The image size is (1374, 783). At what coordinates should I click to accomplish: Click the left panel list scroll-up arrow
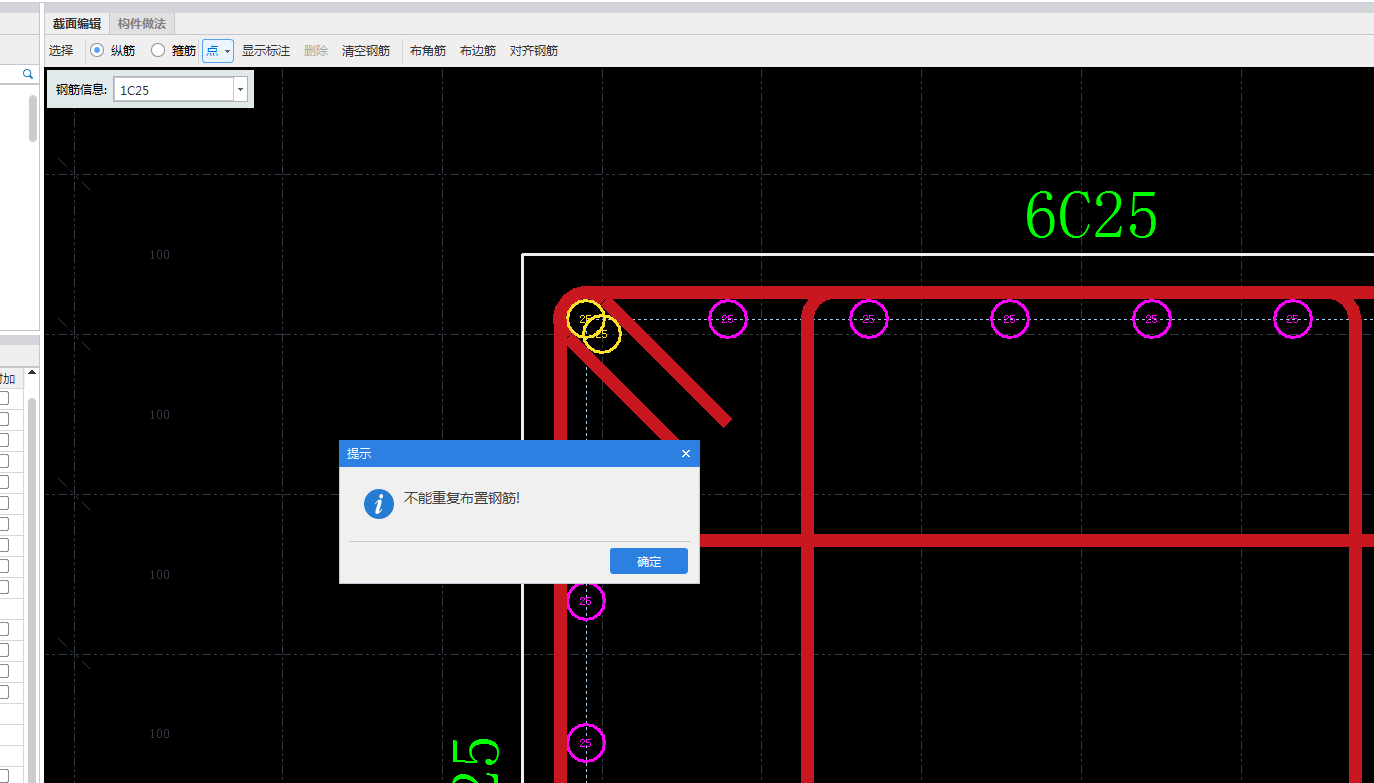(32, 373)
